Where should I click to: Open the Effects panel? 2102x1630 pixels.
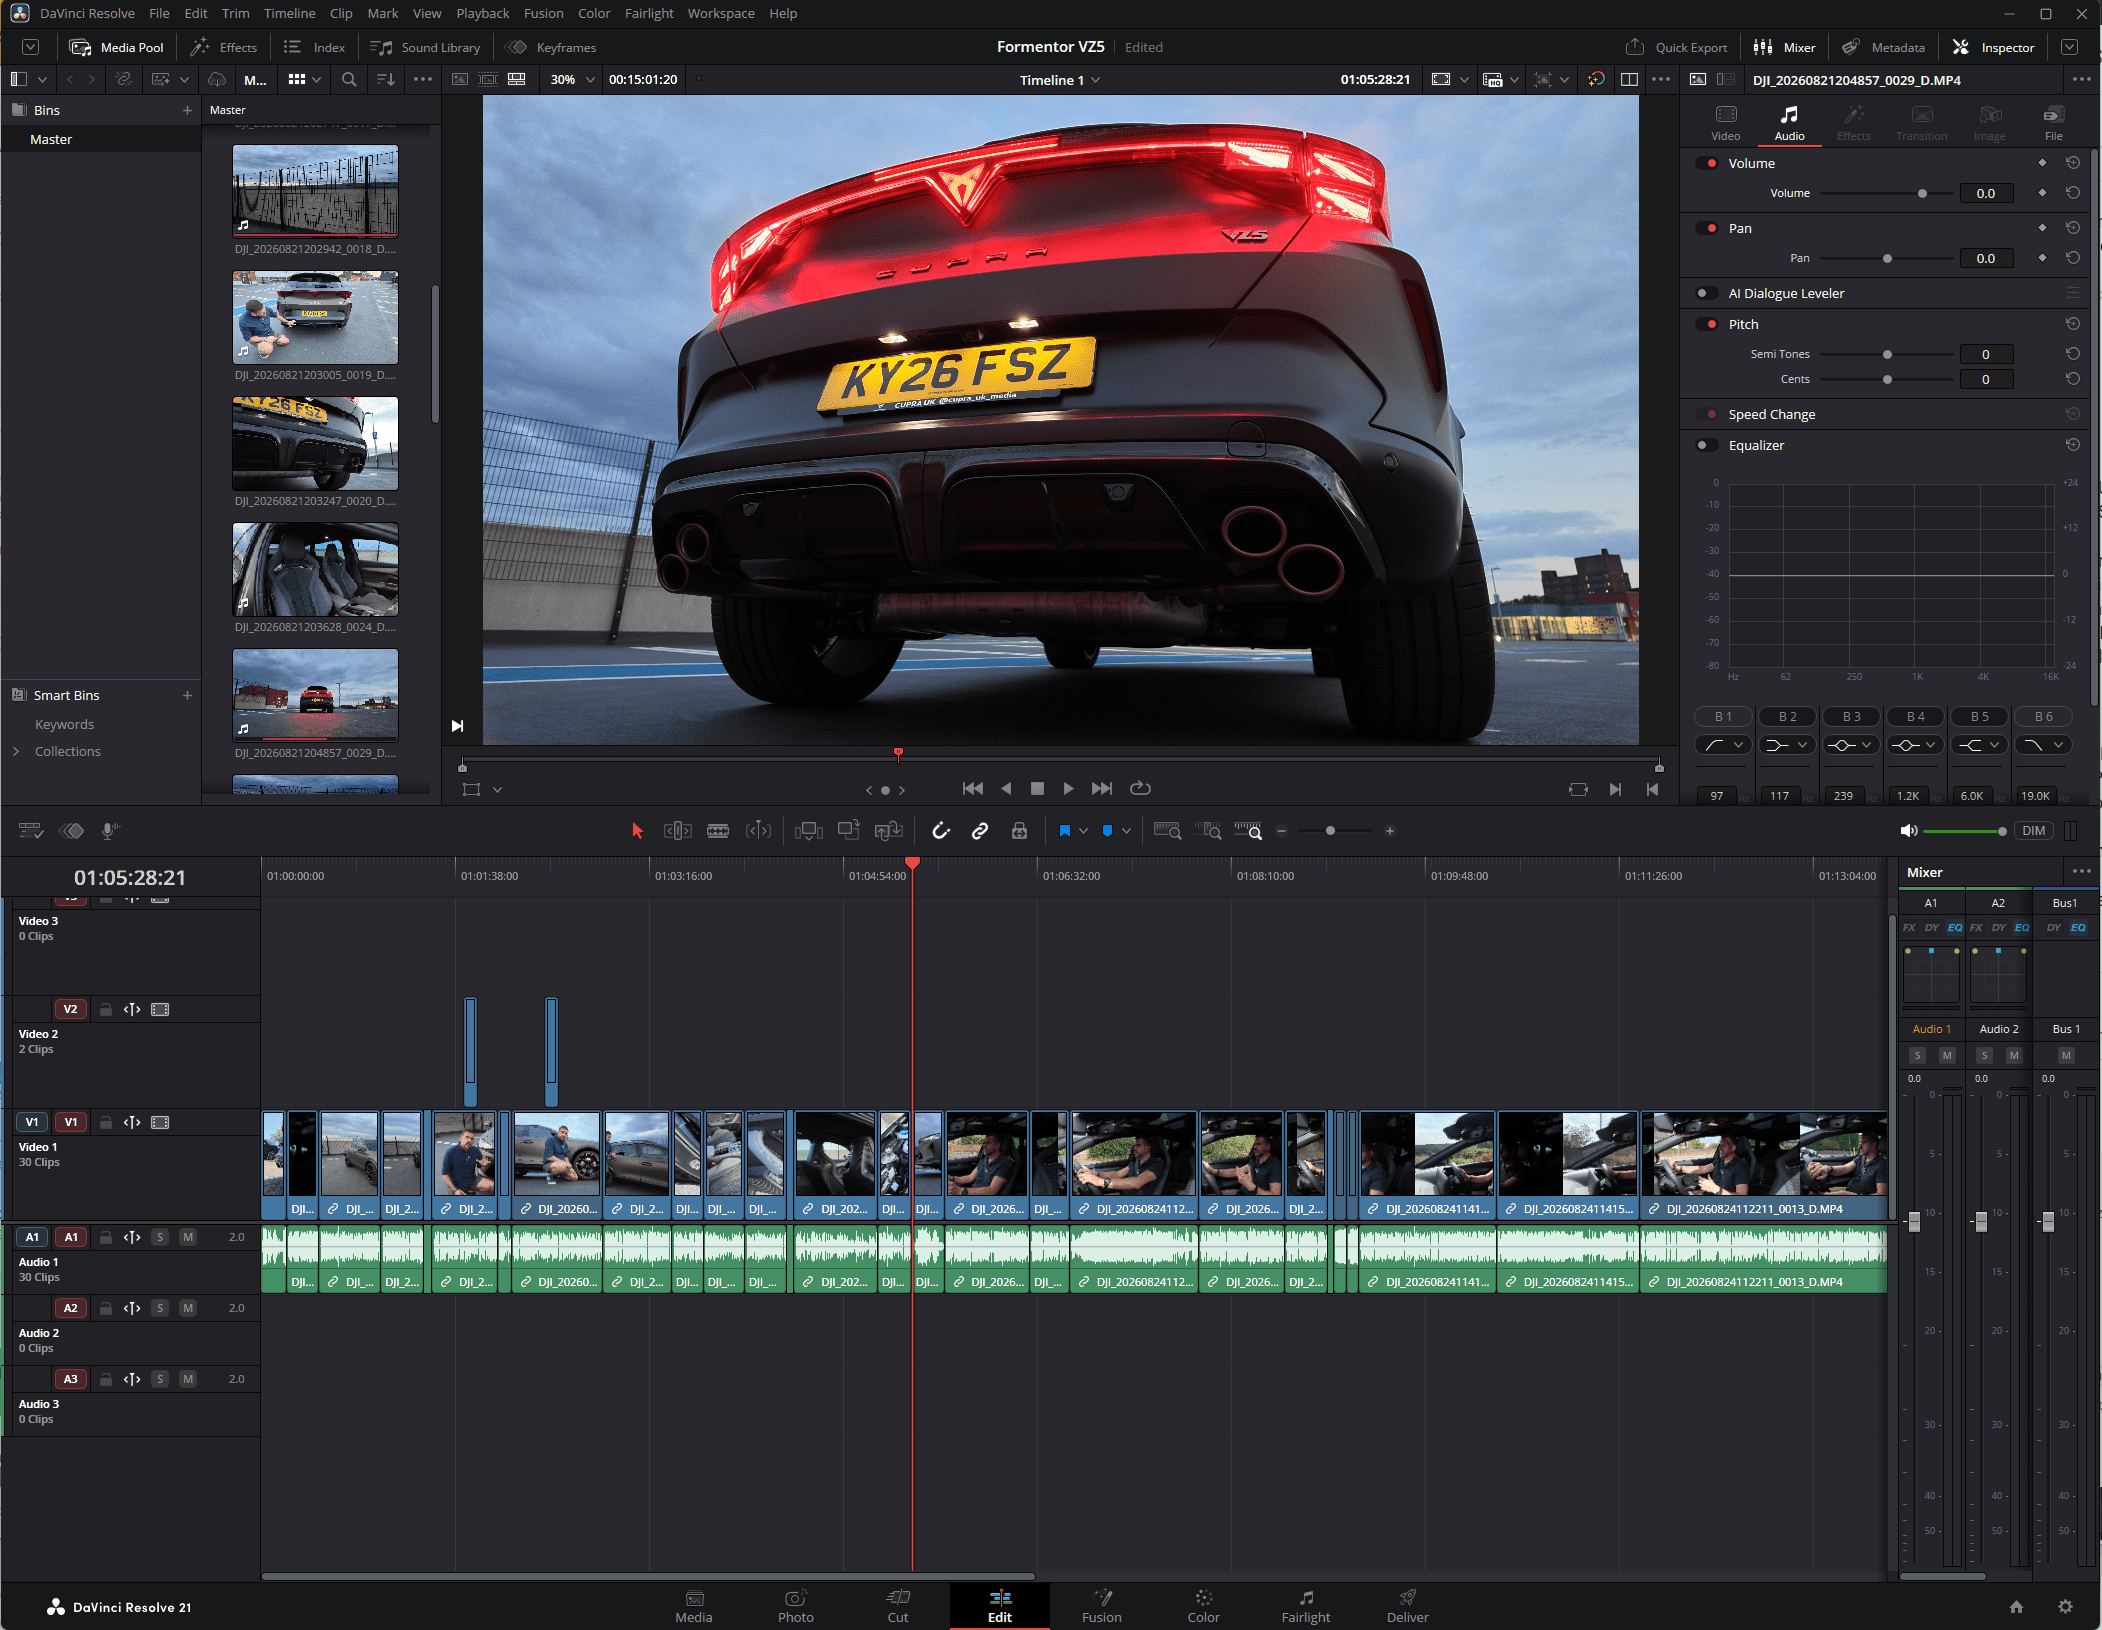coord(224,47)
